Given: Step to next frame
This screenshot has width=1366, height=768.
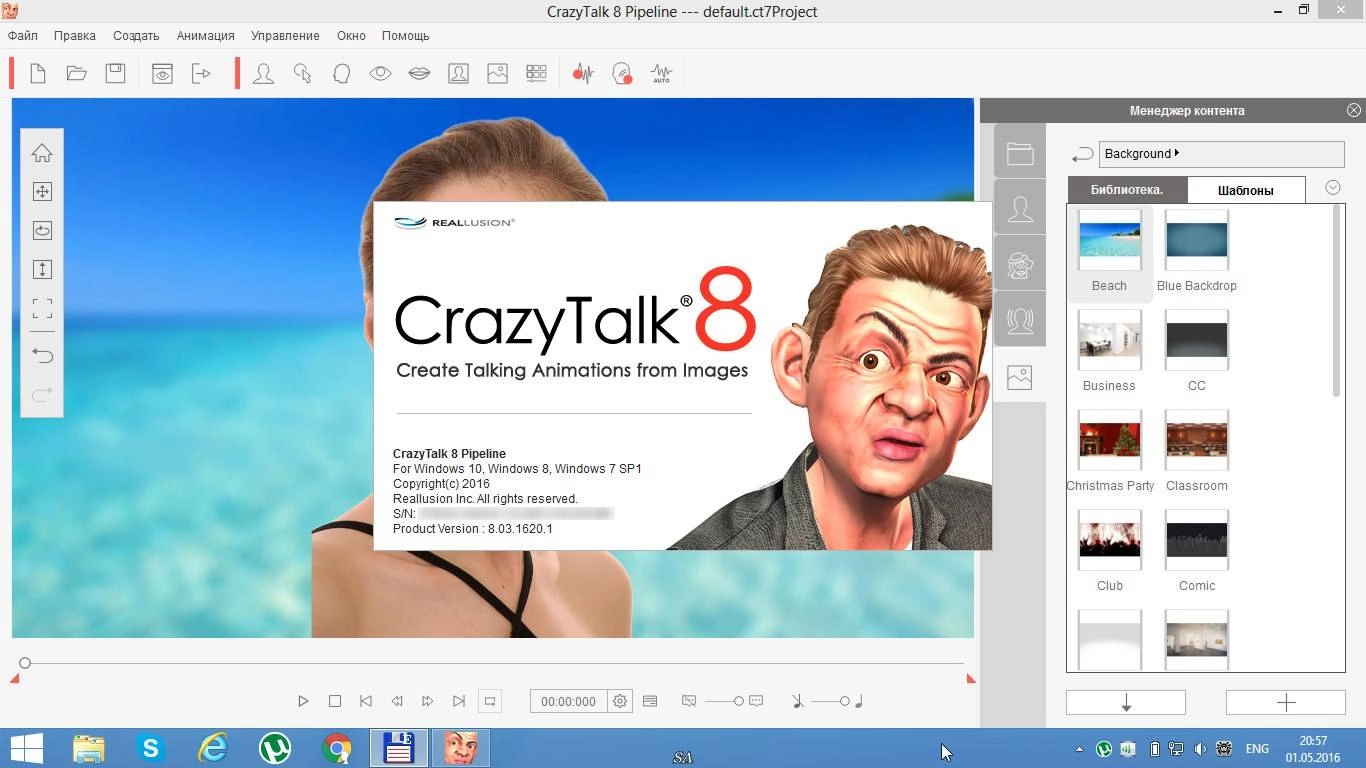Looking at the screenshot, I should click(x=428, y=701).
